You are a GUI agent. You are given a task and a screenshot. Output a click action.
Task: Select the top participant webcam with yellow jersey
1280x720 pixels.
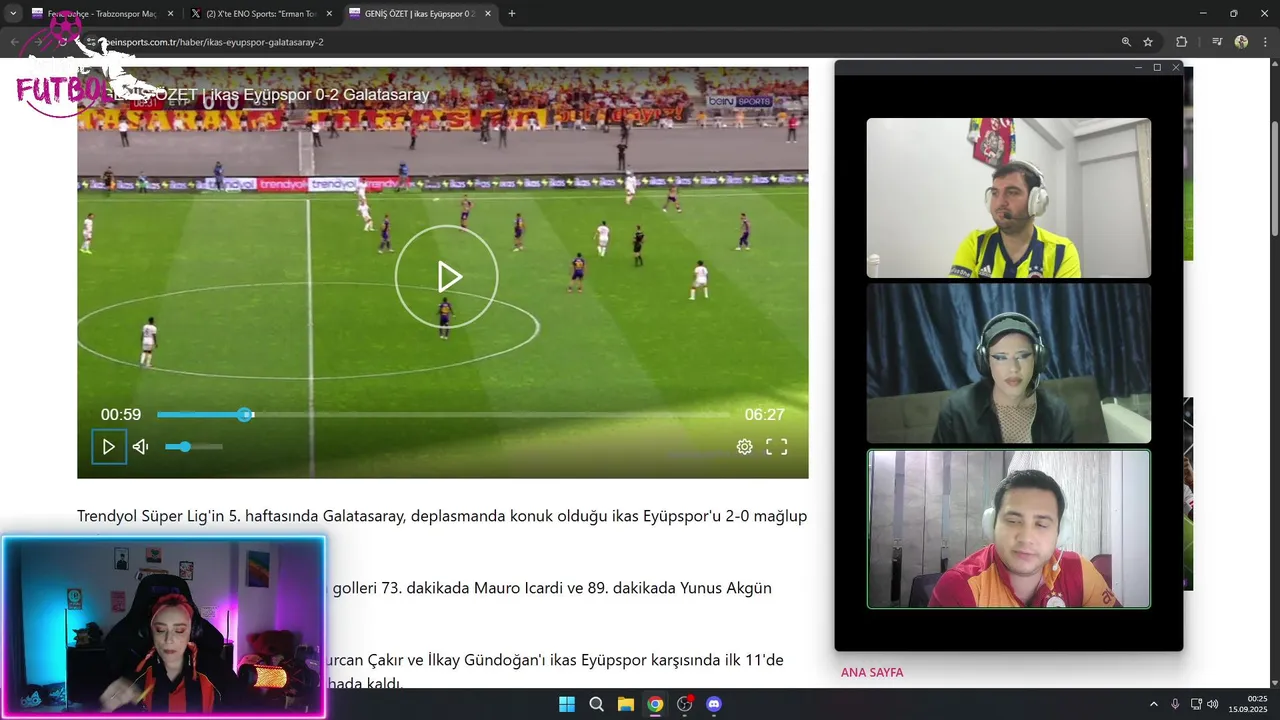[1008, 198]
